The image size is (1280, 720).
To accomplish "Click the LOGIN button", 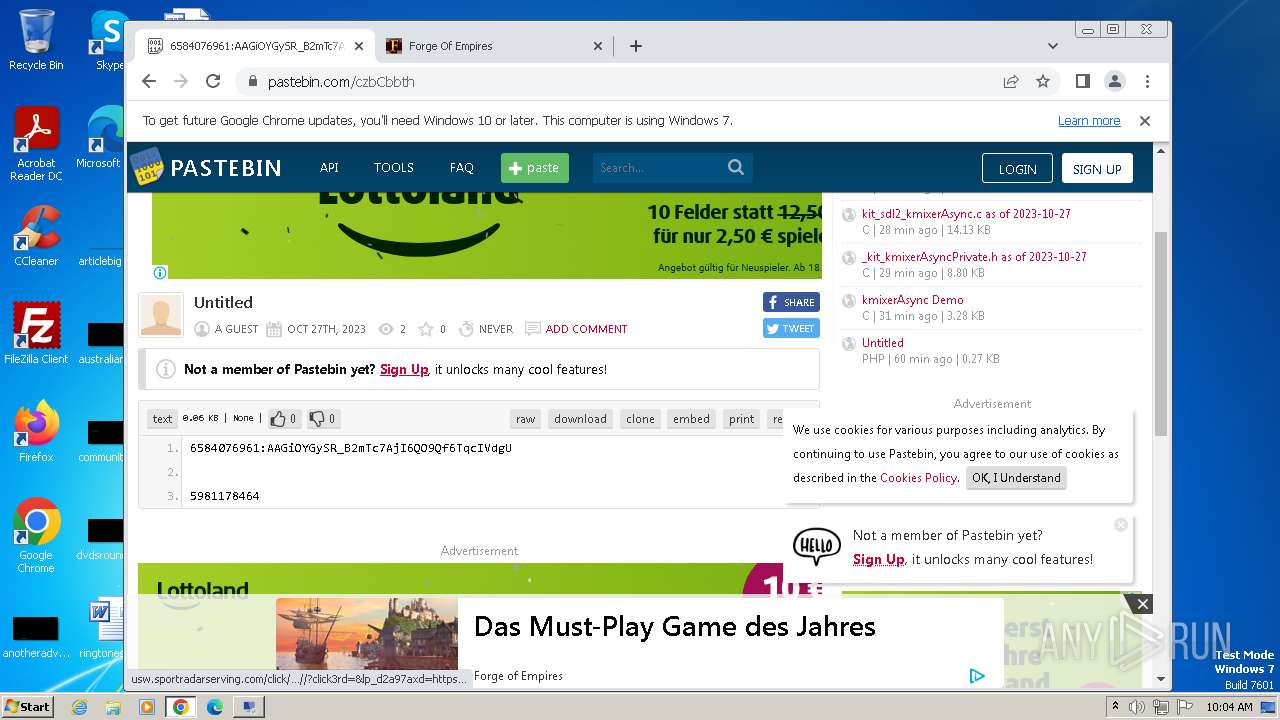I will [1017, 169].
